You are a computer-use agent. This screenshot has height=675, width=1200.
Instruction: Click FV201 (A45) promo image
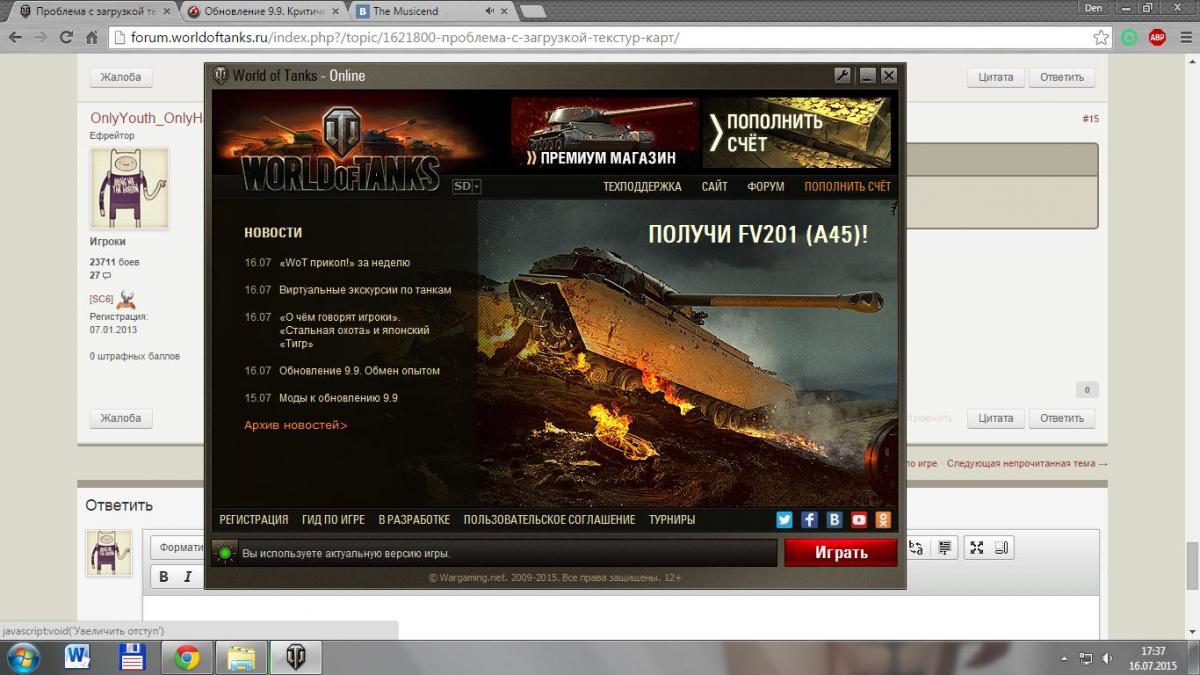688,353
